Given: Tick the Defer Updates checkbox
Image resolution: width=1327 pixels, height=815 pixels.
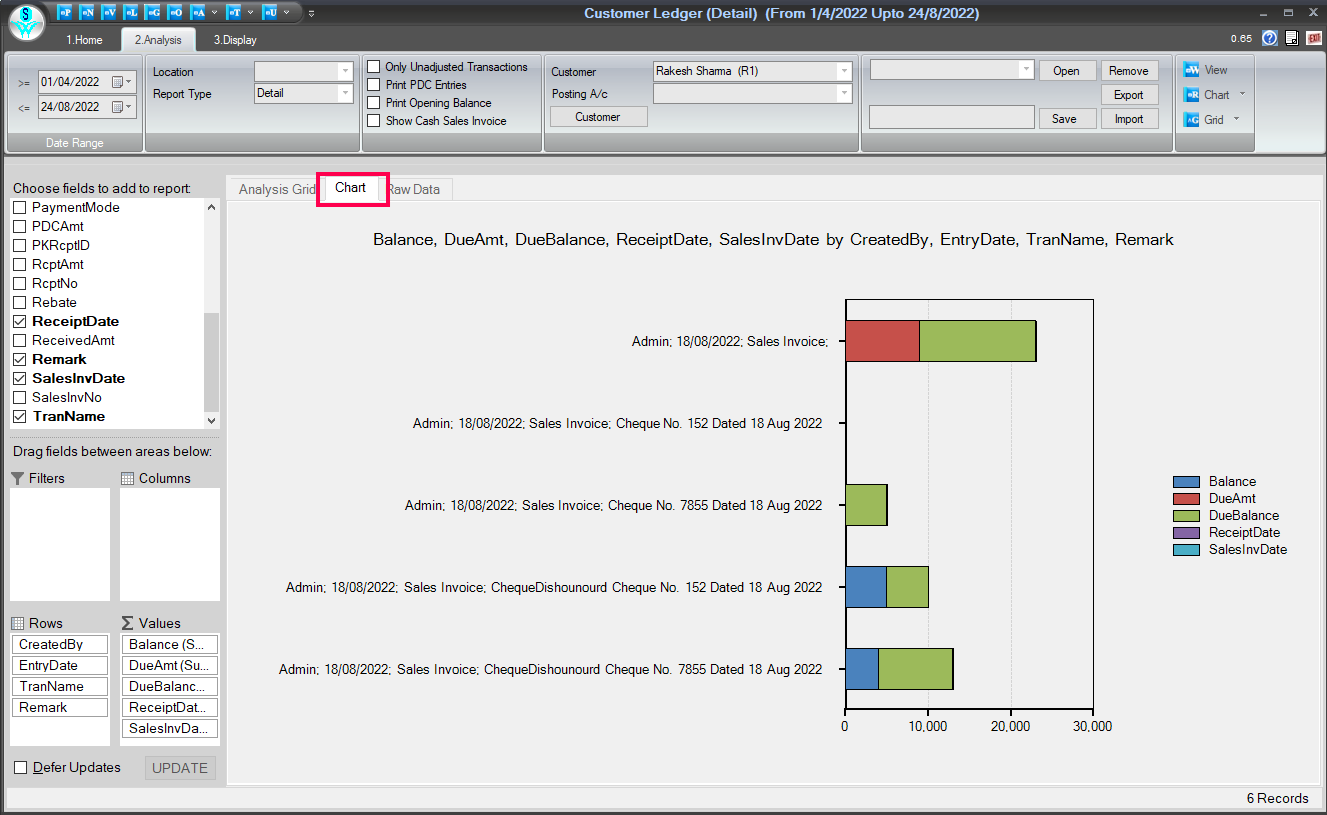Looking at the screenshot, I should pyautogui.click(x=21, y=768).
